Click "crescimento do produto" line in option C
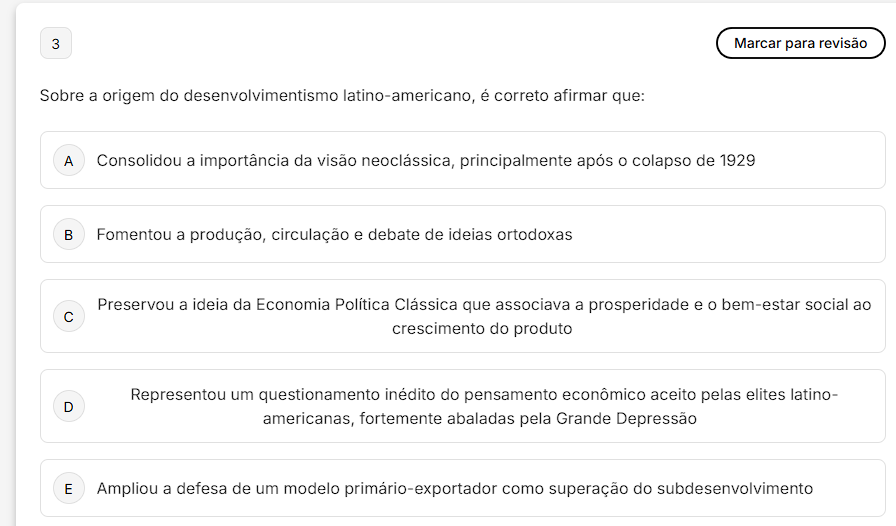This screenshot has height=526, width=896. click(x=482, y=329)
